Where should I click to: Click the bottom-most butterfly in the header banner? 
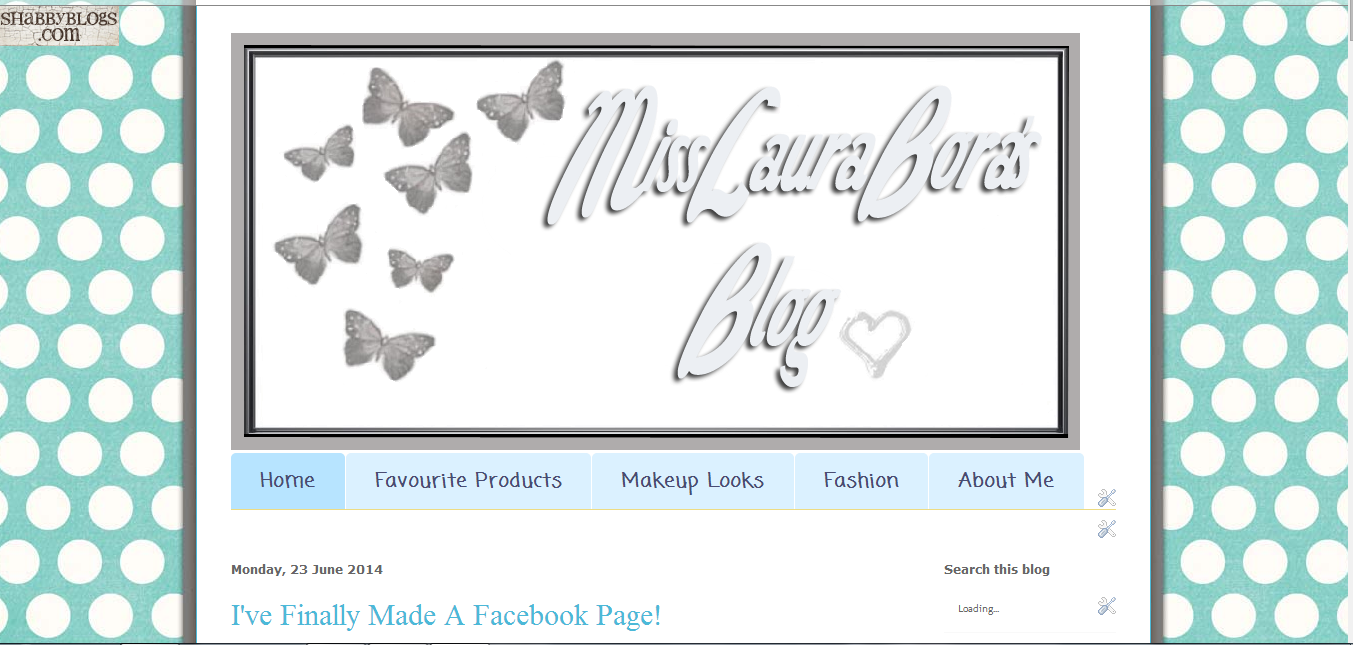389,343
